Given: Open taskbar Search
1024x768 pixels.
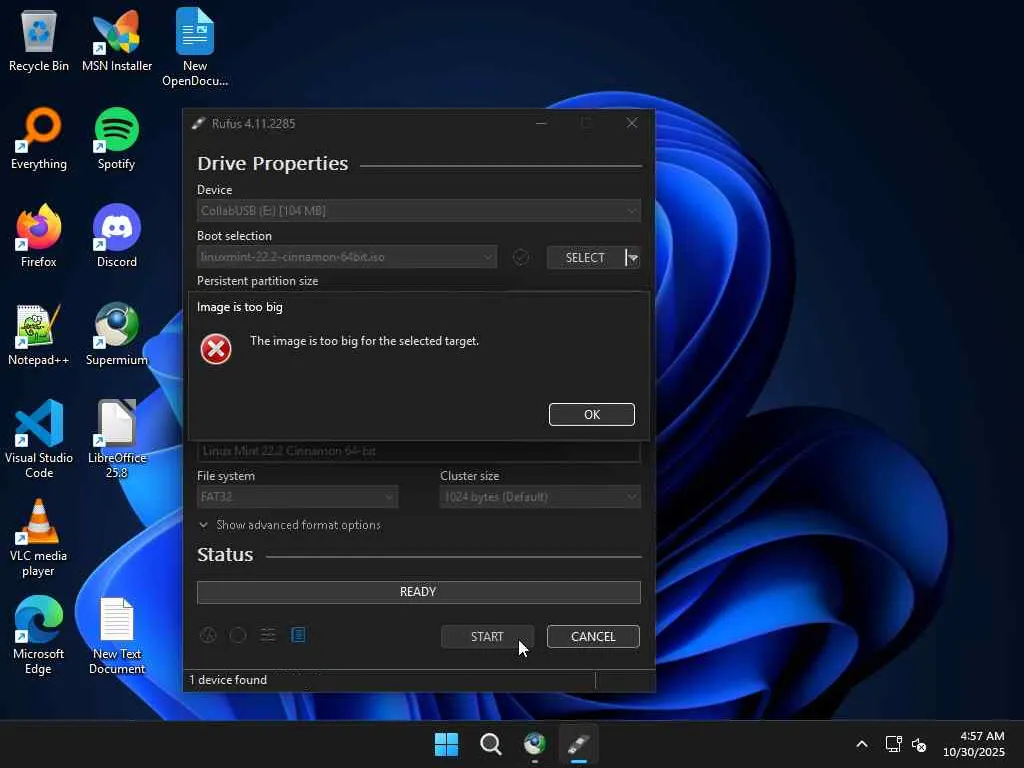Looking at the screenshot, I should [490, 744].
